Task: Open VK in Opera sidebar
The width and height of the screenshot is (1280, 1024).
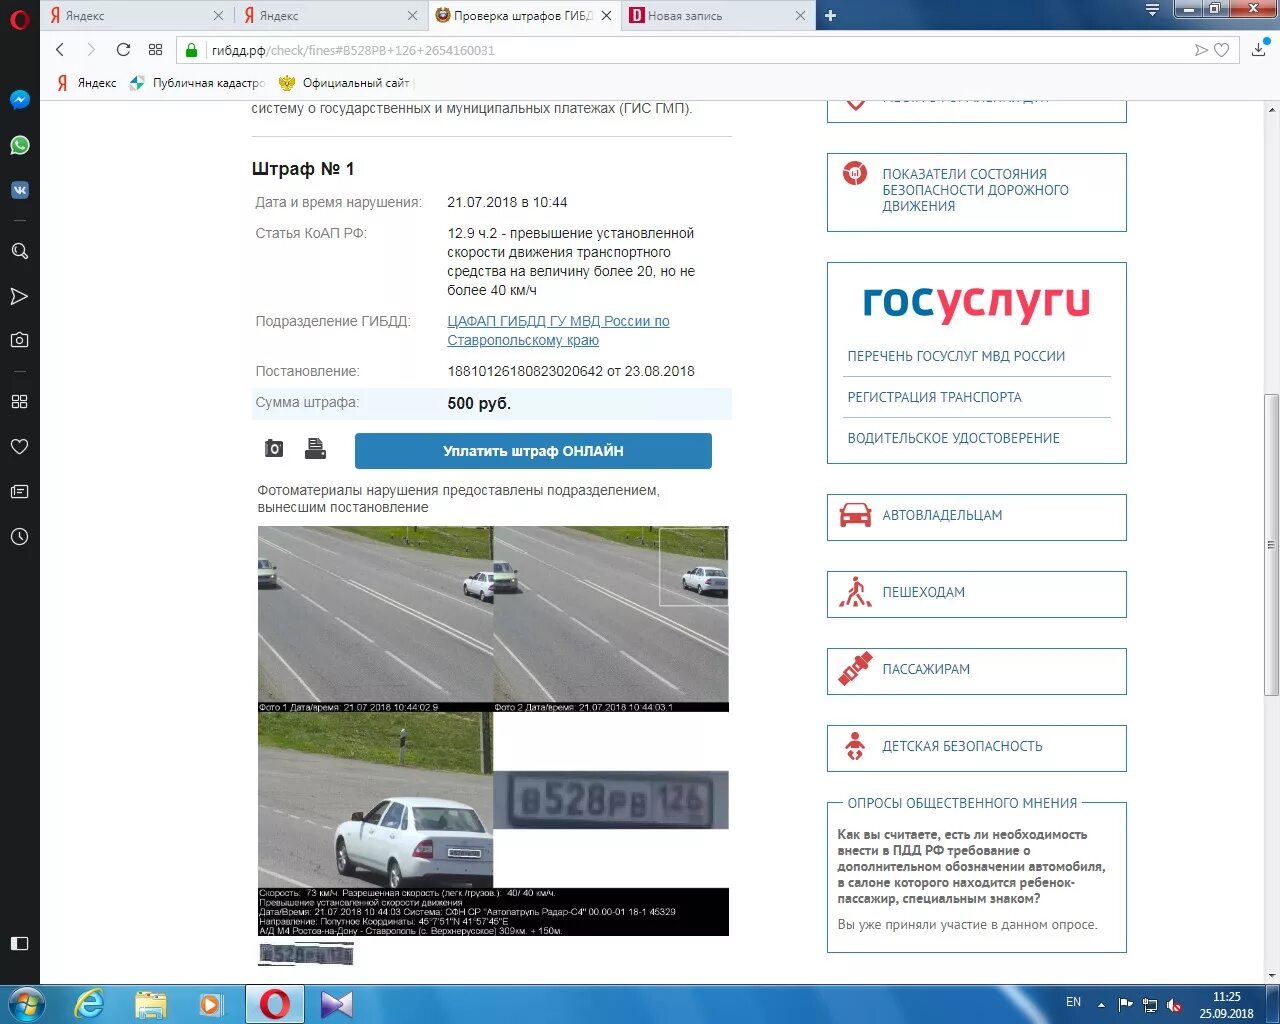Action: 19,190
